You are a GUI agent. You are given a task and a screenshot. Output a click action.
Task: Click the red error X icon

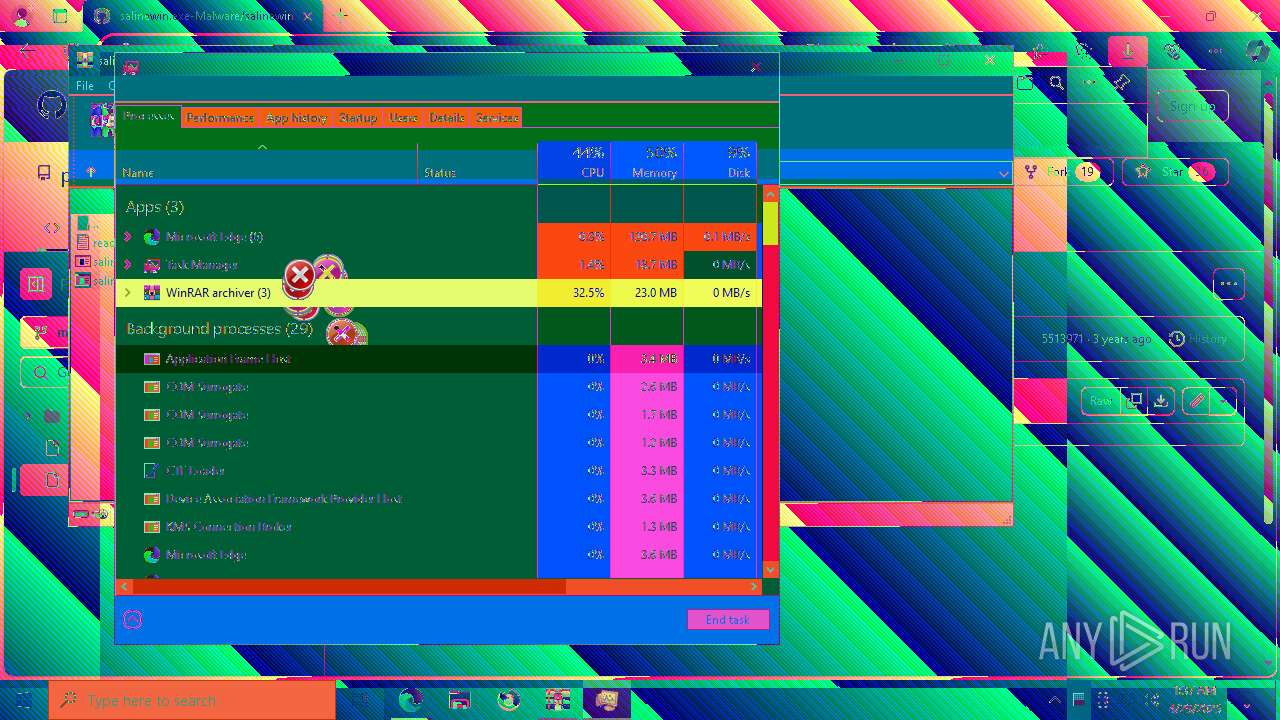(x=299, y=277)
